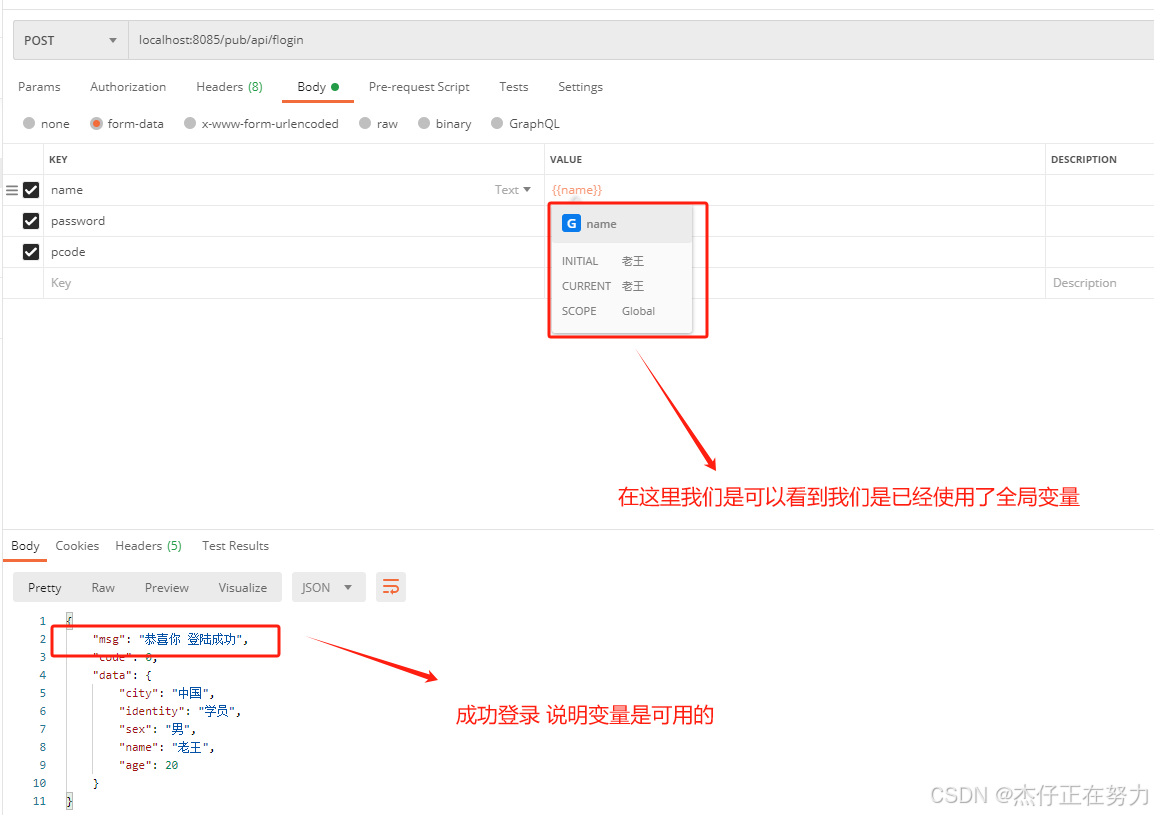This screenshot has height=815, width=1154.
Task: Uncheck the name row checkbox
Action: [31, 190]
